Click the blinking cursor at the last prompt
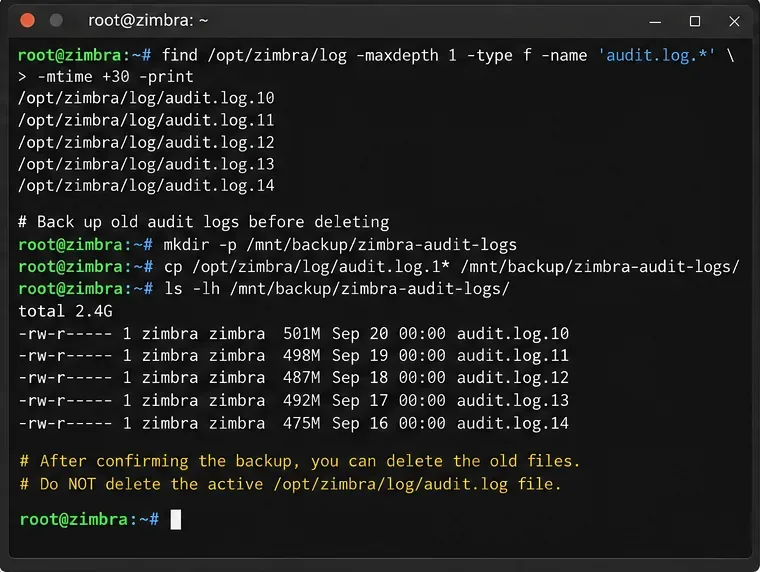Screen dimensions: 760x572 pos(175,520)
